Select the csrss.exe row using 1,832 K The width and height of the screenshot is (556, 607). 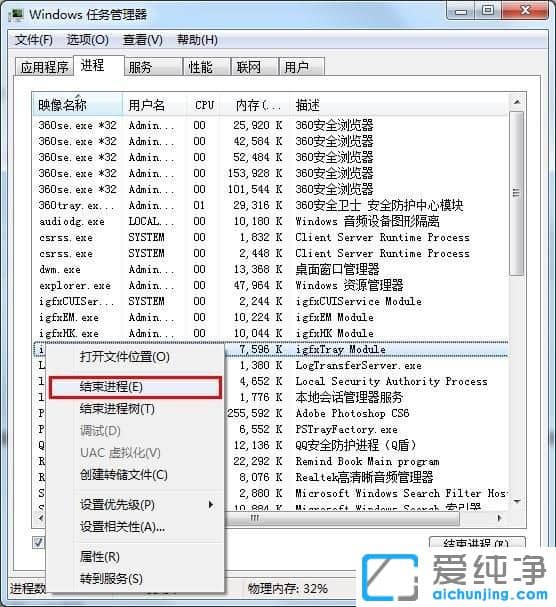point(270,237)
